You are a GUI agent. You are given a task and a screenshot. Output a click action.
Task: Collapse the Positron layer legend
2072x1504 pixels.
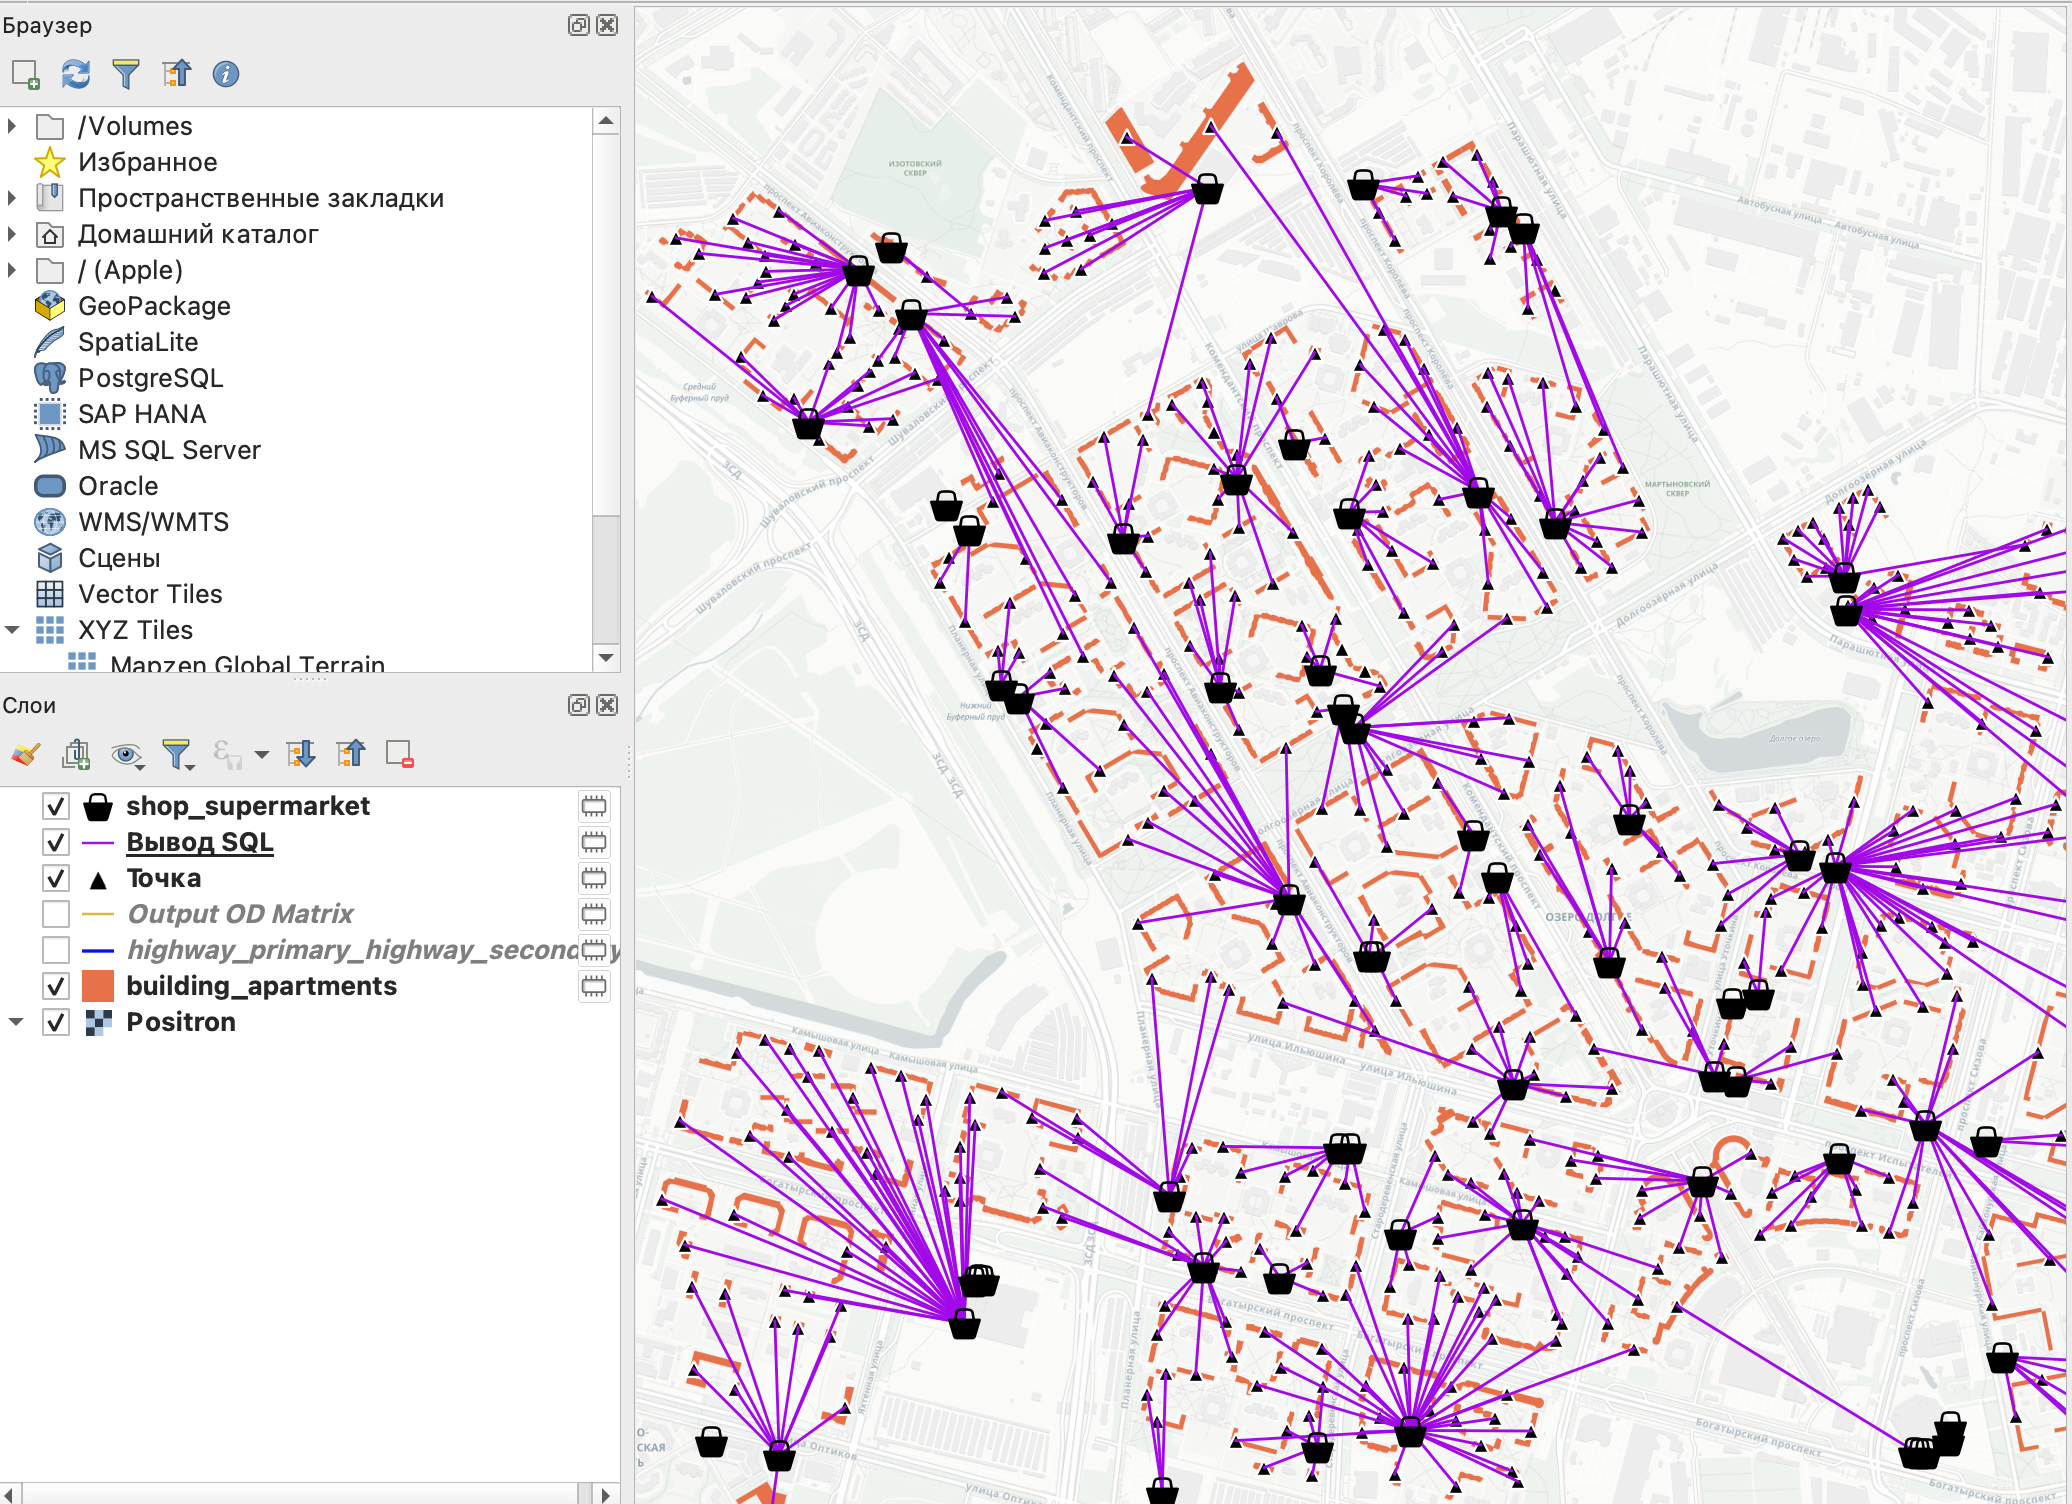tap(16, 1022)
